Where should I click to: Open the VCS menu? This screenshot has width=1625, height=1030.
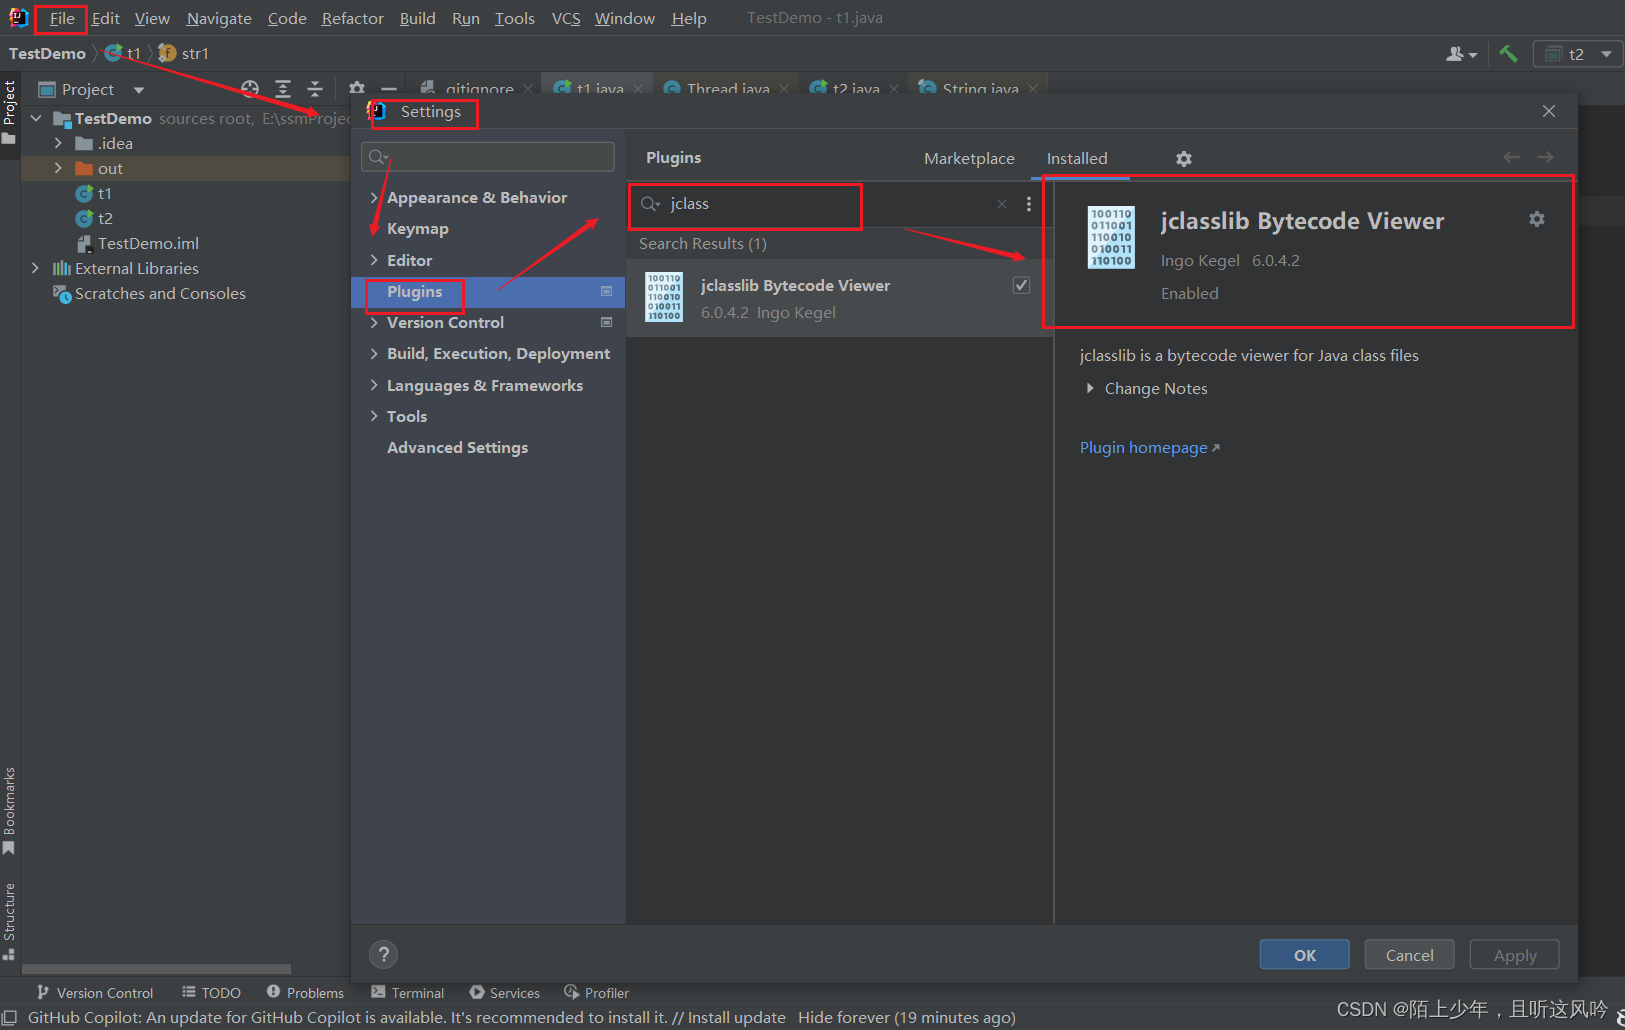[x=566, y=18]
